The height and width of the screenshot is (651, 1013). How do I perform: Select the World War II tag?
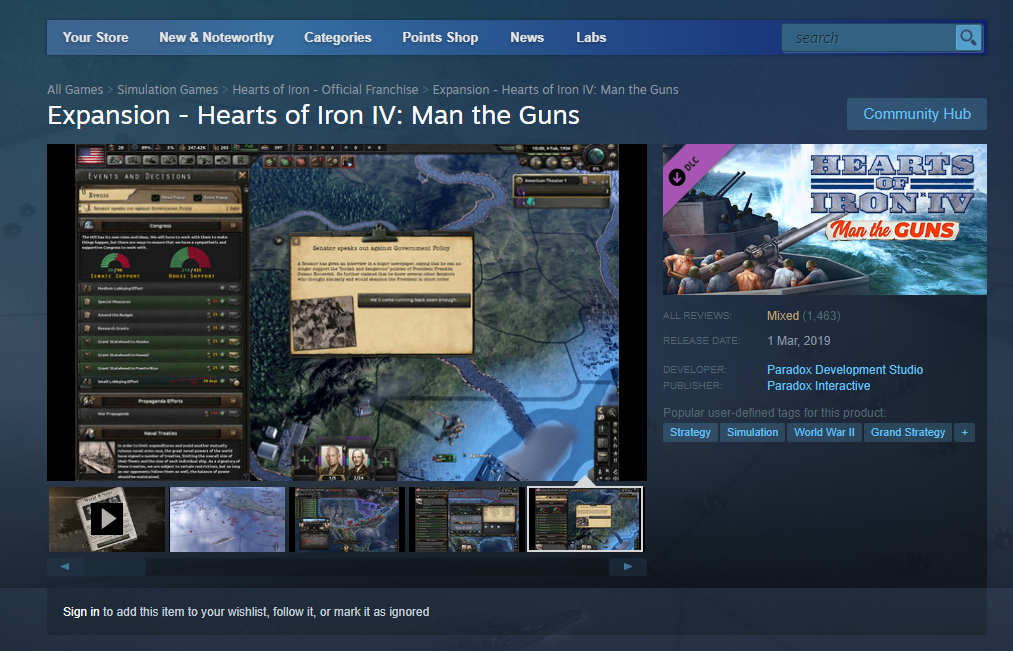(824, 433)
